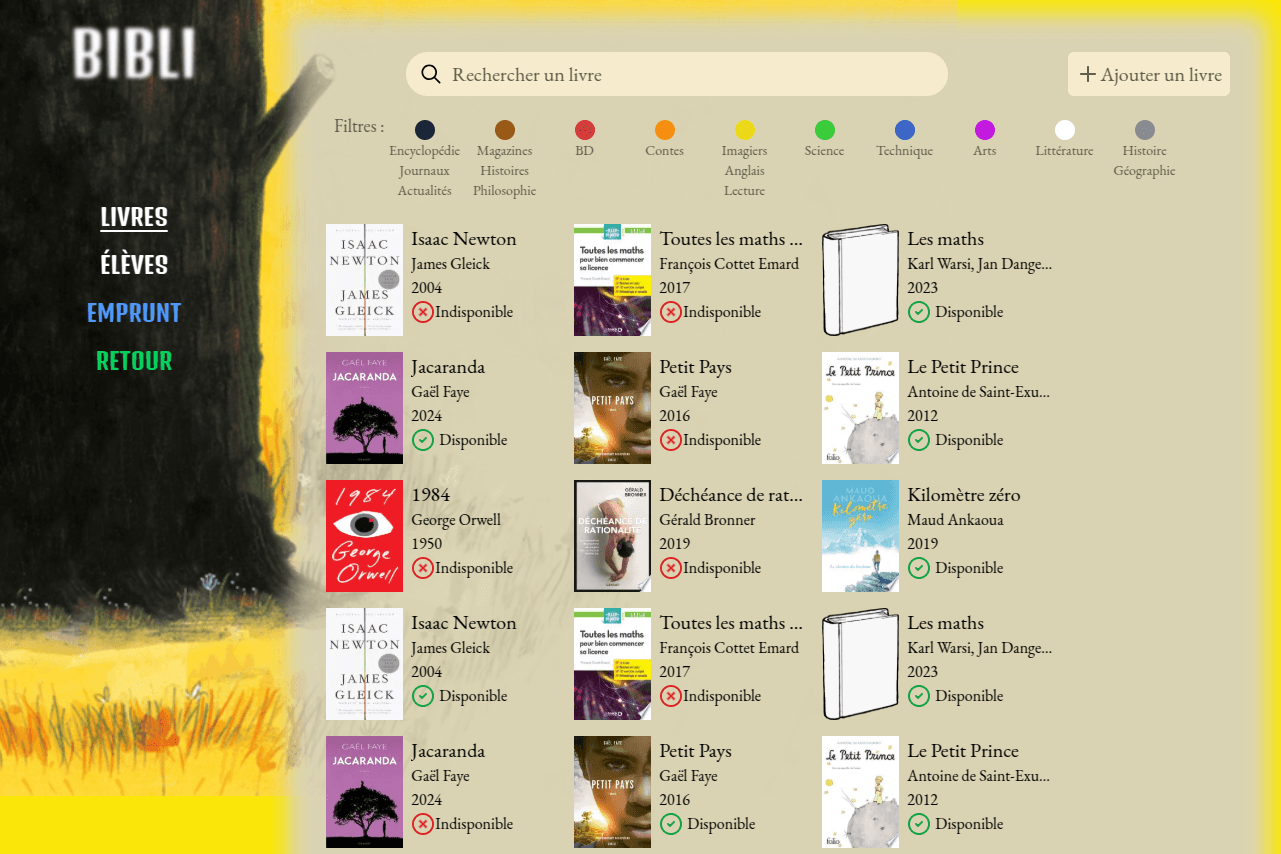Open the Emprunt menu item

tap(134, 313)
